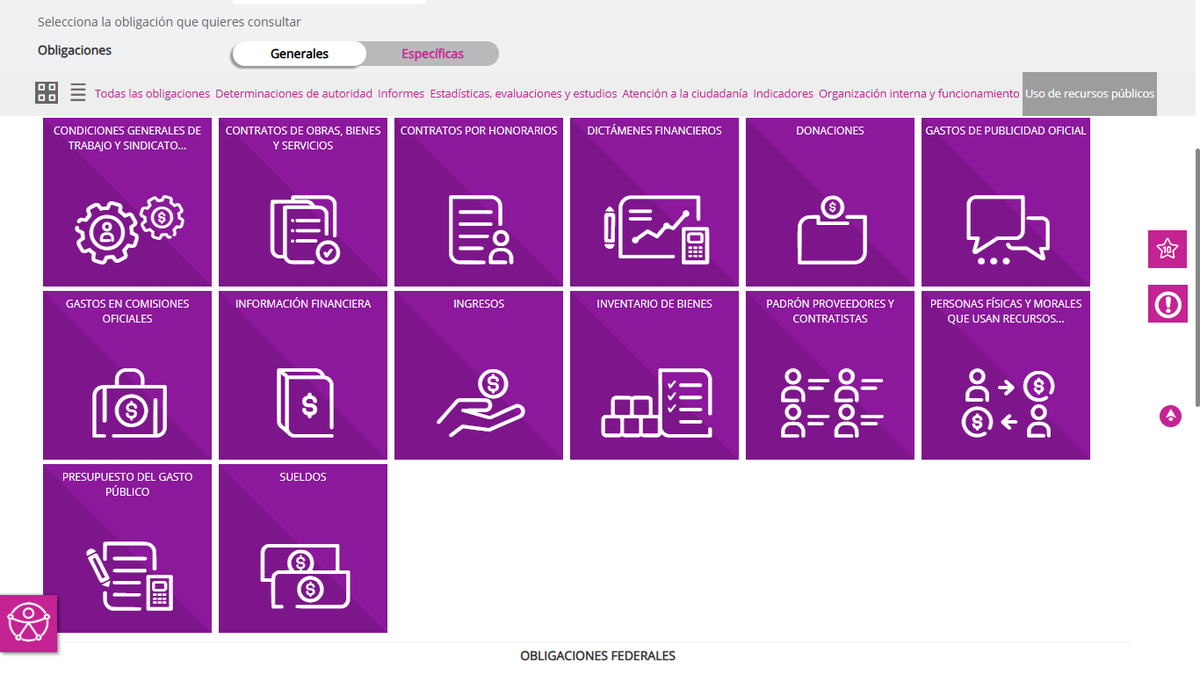The width and height of the screenshot is (1200, 675).
Task: Filter by Organización interna y funcionamiento
Action: pos(919,93)
